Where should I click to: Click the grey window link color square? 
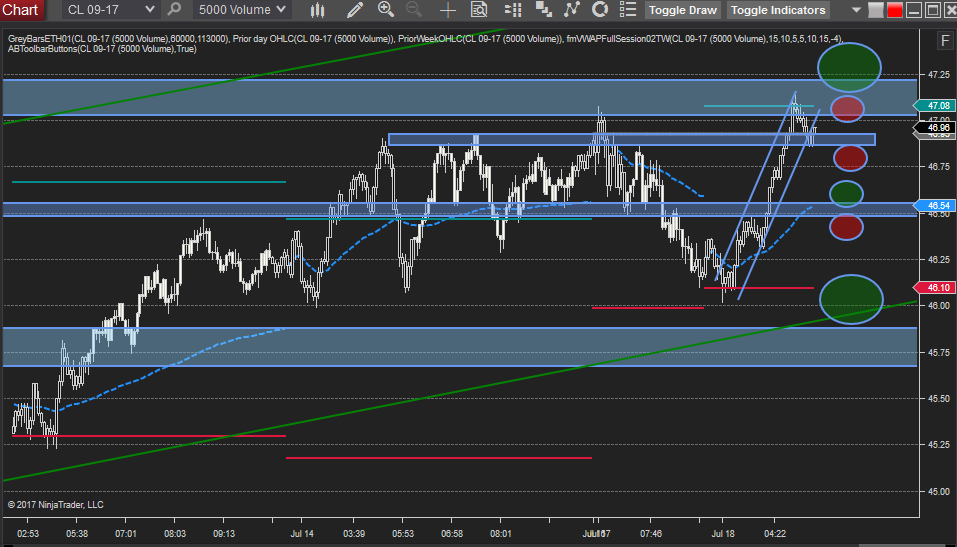point(876,10)
